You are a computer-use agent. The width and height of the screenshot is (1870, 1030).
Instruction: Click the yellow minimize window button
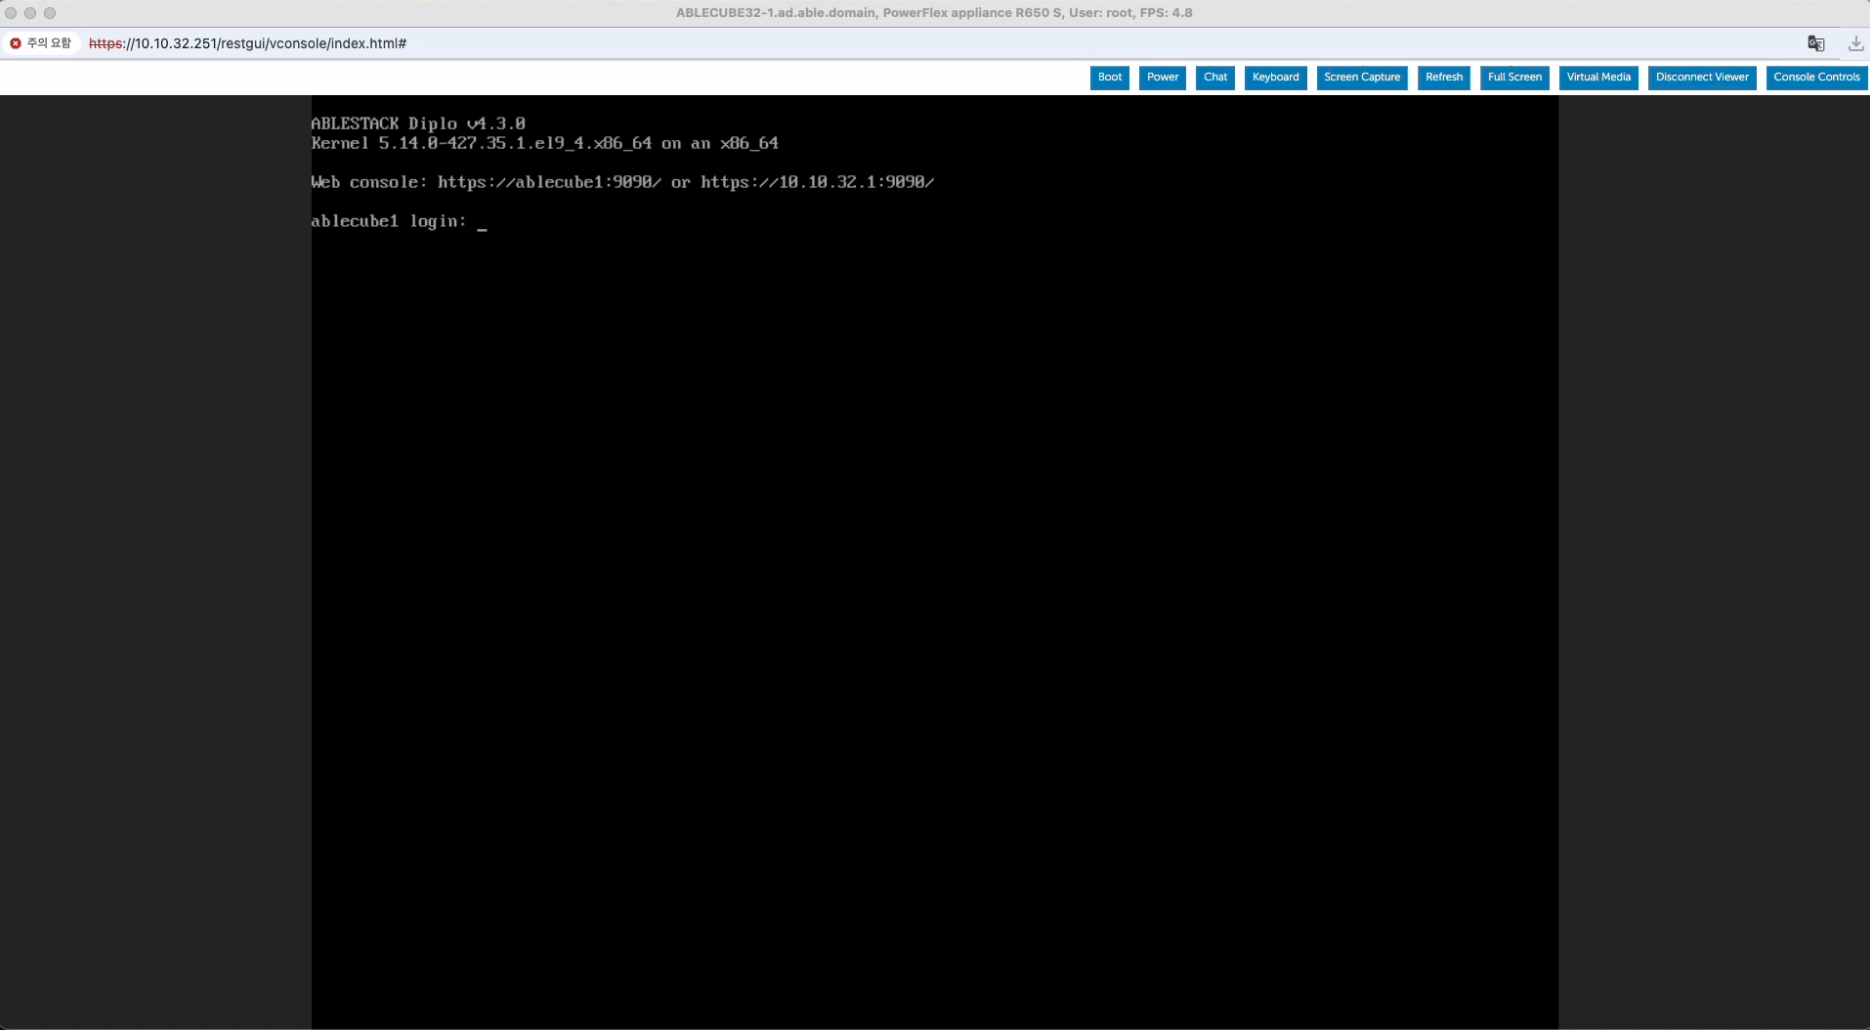tap(30, 13)
